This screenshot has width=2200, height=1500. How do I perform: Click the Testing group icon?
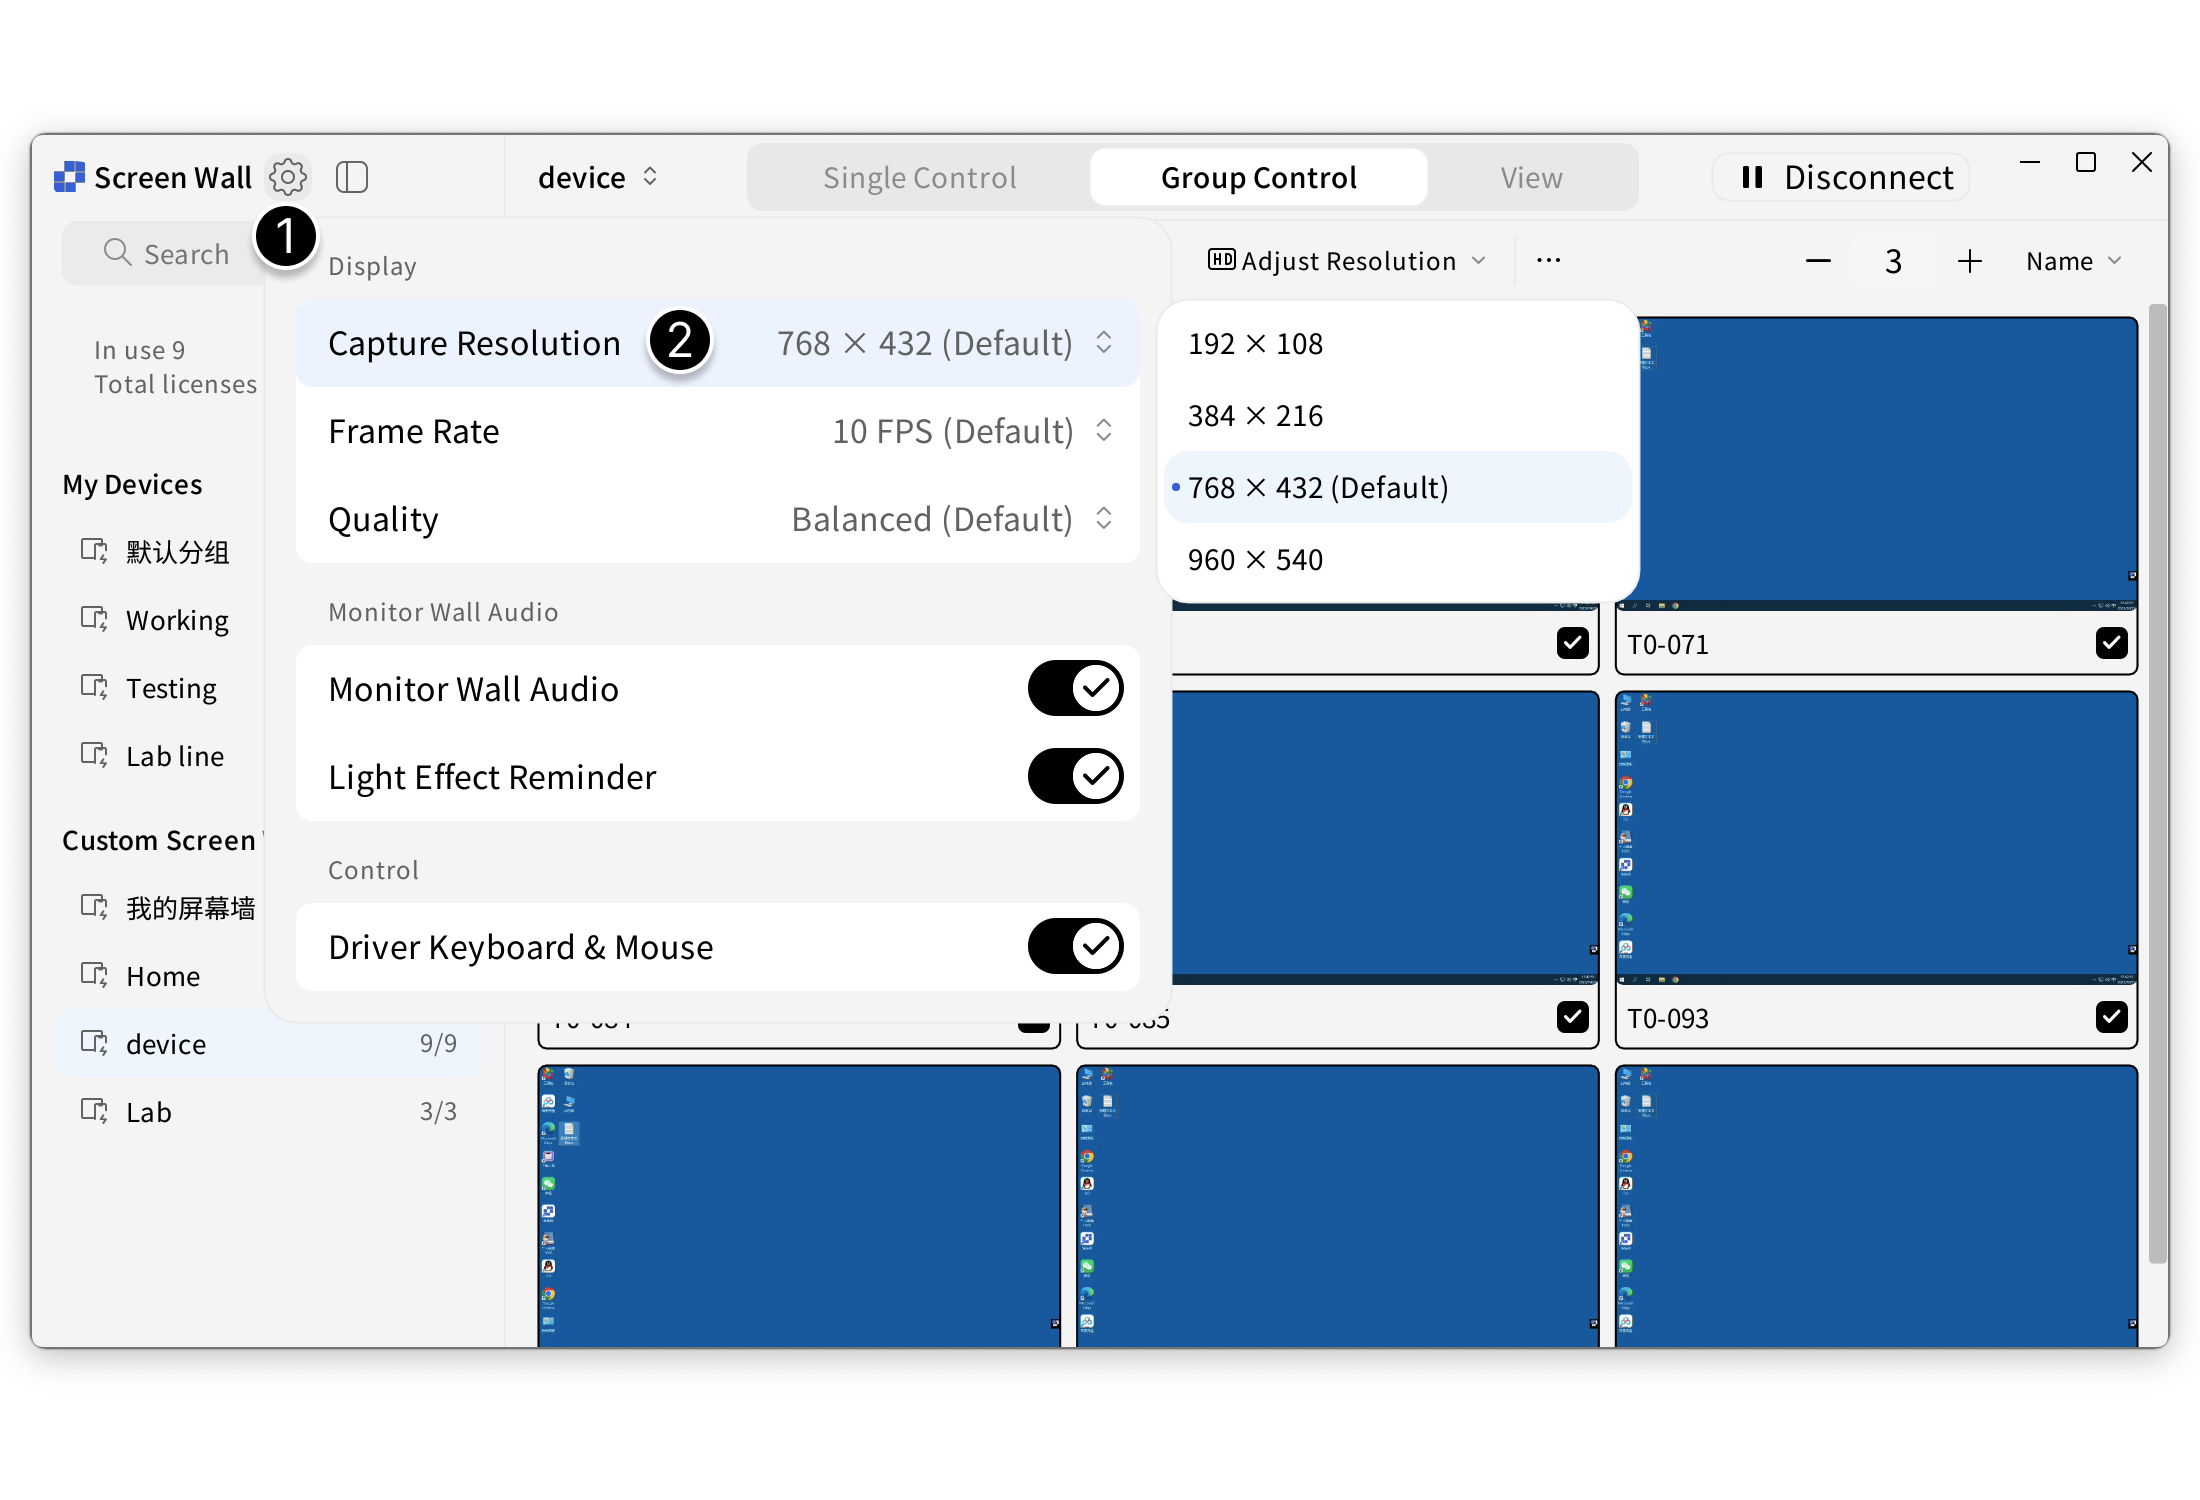94,687
